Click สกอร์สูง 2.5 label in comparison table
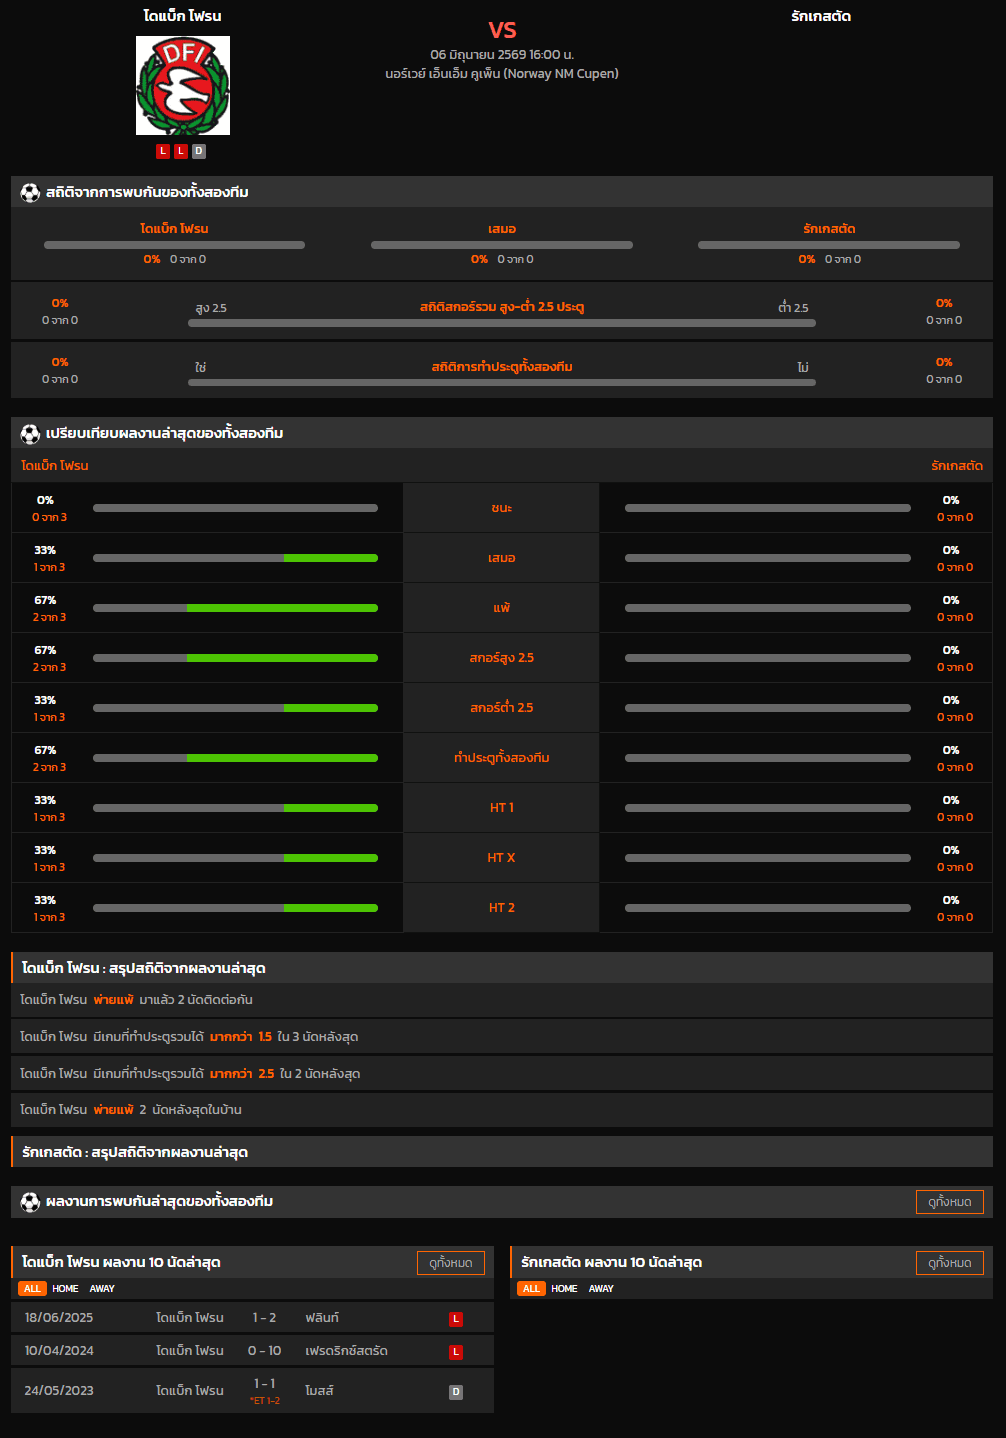Viewport: 1006px width, 1438px height. coord(502,658)
